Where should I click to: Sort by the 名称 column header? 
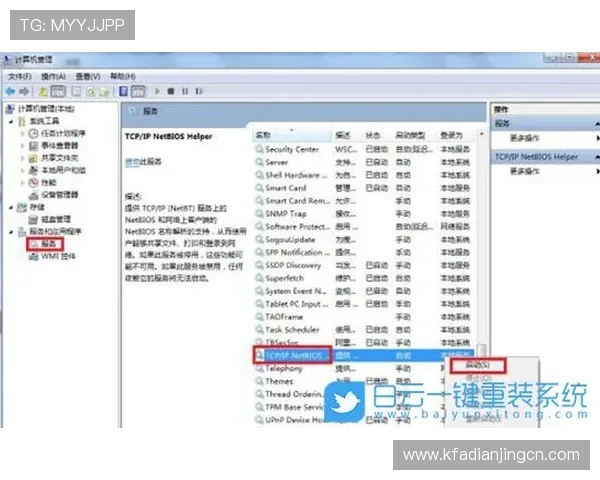[x=292, y=135]
